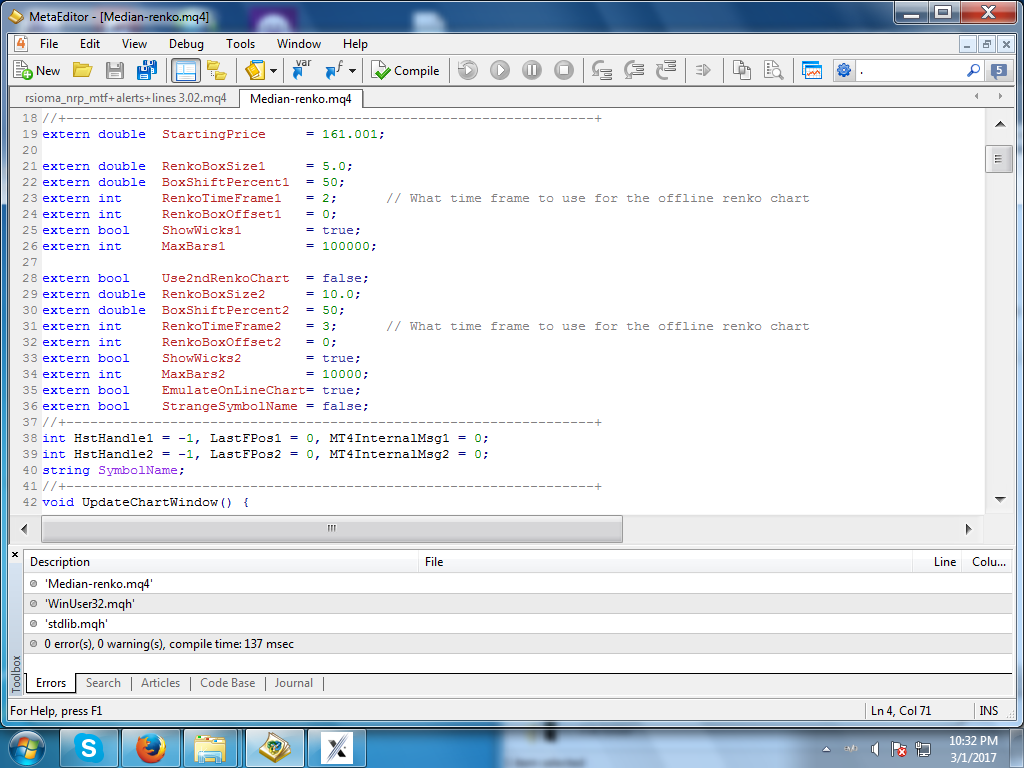The image size is (1024, 768).
Task: Compile the current MQ4 file
Action: [406, 71]
